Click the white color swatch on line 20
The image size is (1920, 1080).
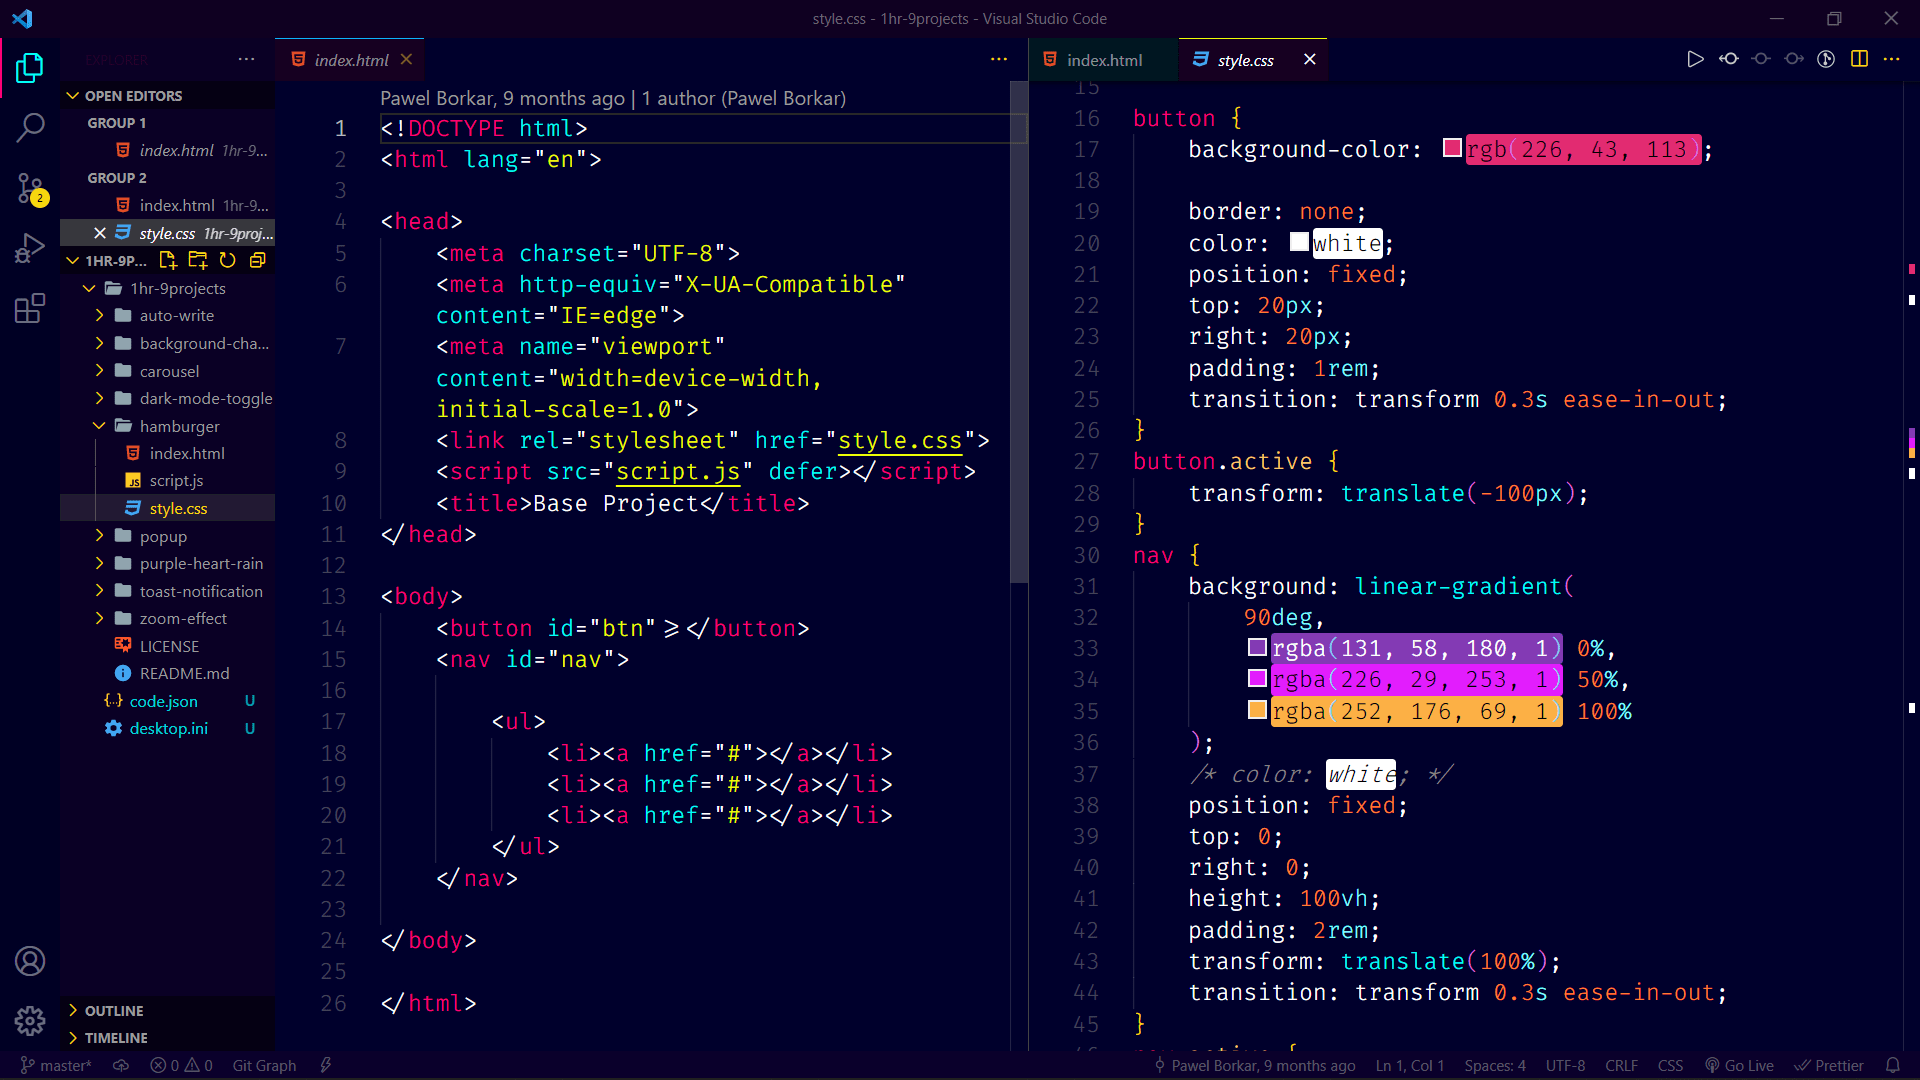click(x=1298, y=242)
